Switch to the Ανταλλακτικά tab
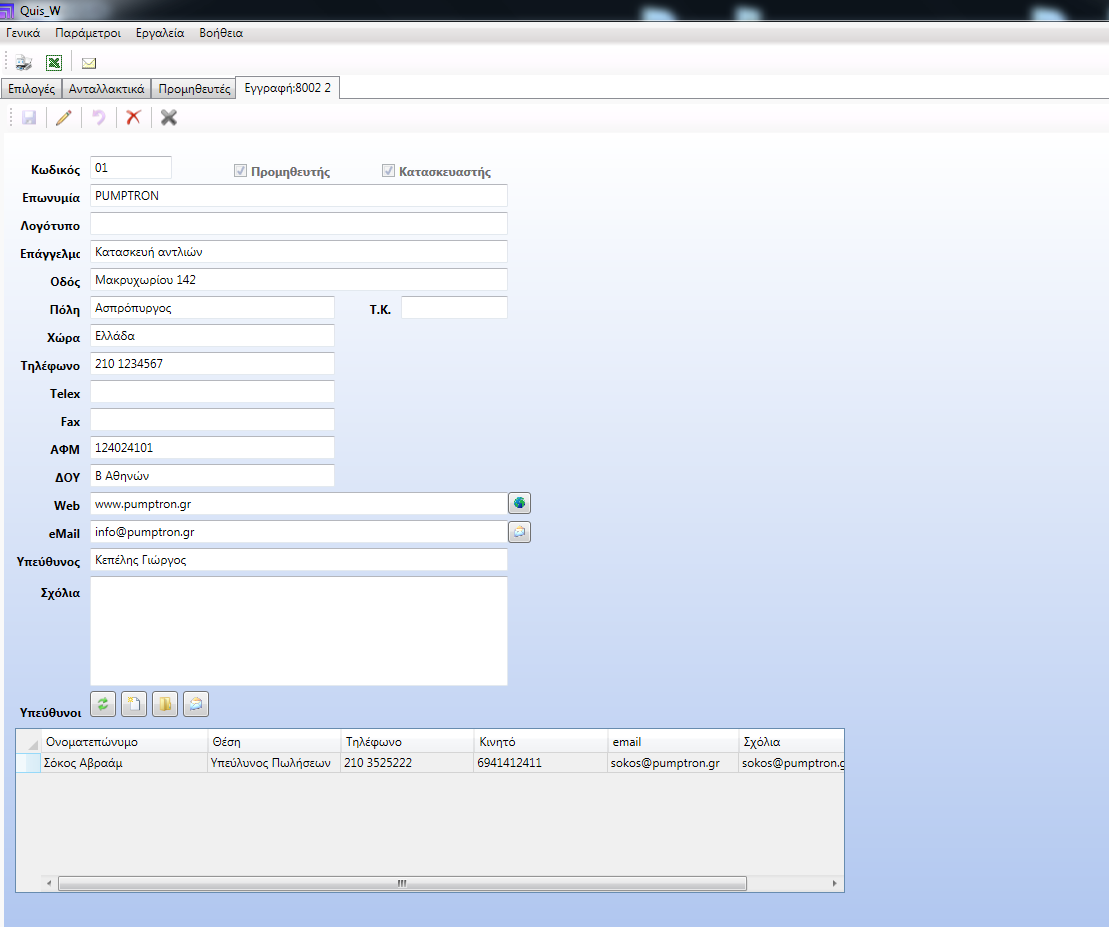 point(107,88)
